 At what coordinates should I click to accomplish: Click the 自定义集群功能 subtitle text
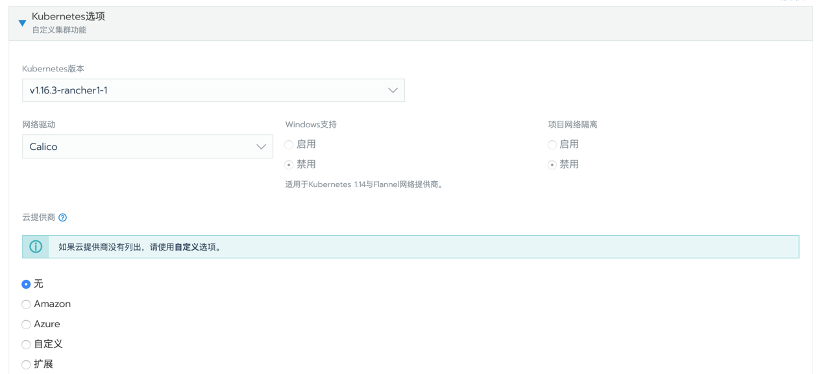point(59,30)
